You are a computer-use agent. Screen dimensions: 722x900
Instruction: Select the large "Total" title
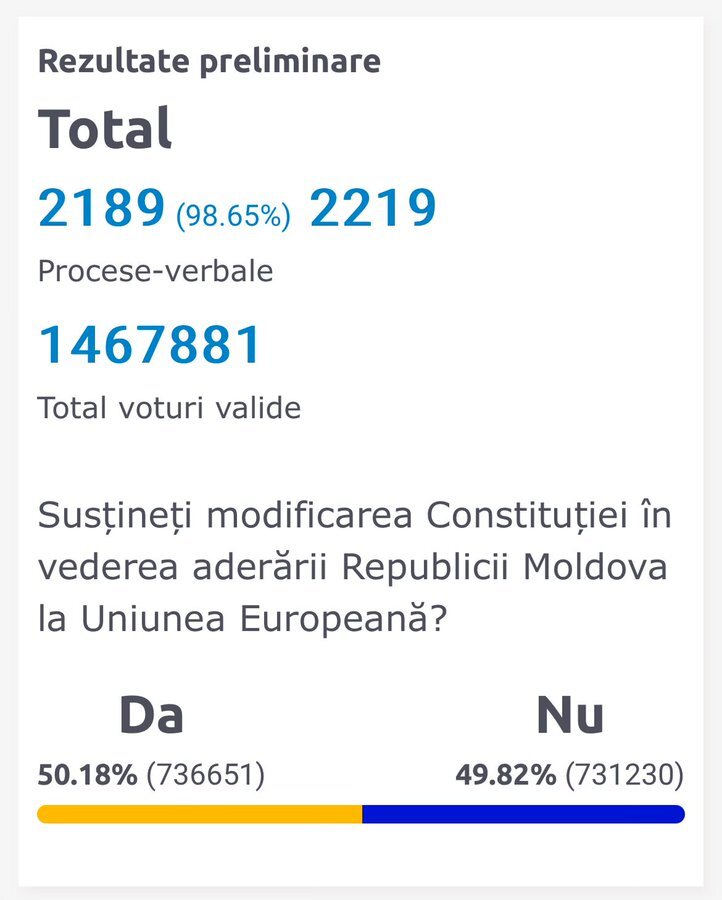click(105, 129)
